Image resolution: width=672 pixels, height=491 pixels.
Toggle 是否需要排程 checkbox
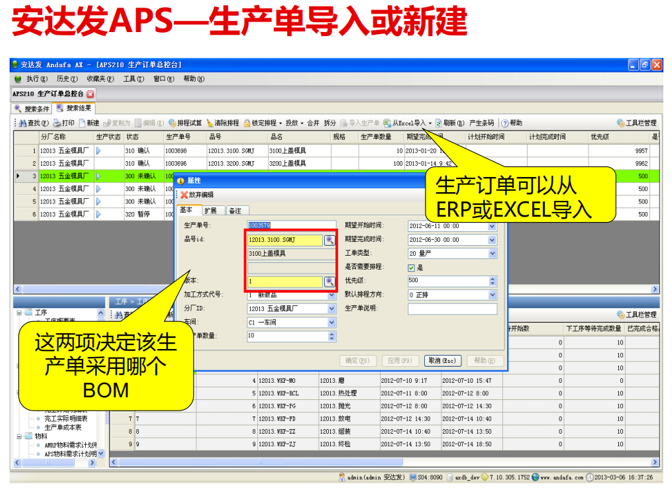(411, 268)
